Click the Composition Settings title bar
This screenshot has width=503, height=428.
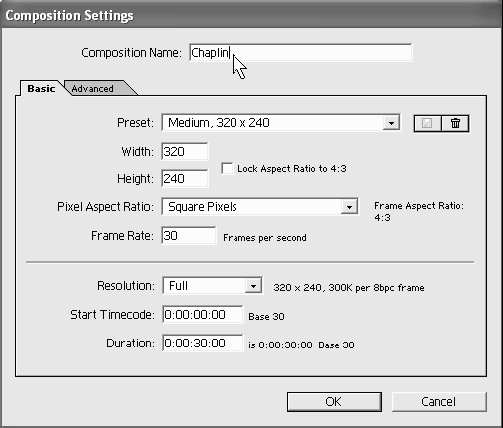pyautogui.click(x=251, y=15)
